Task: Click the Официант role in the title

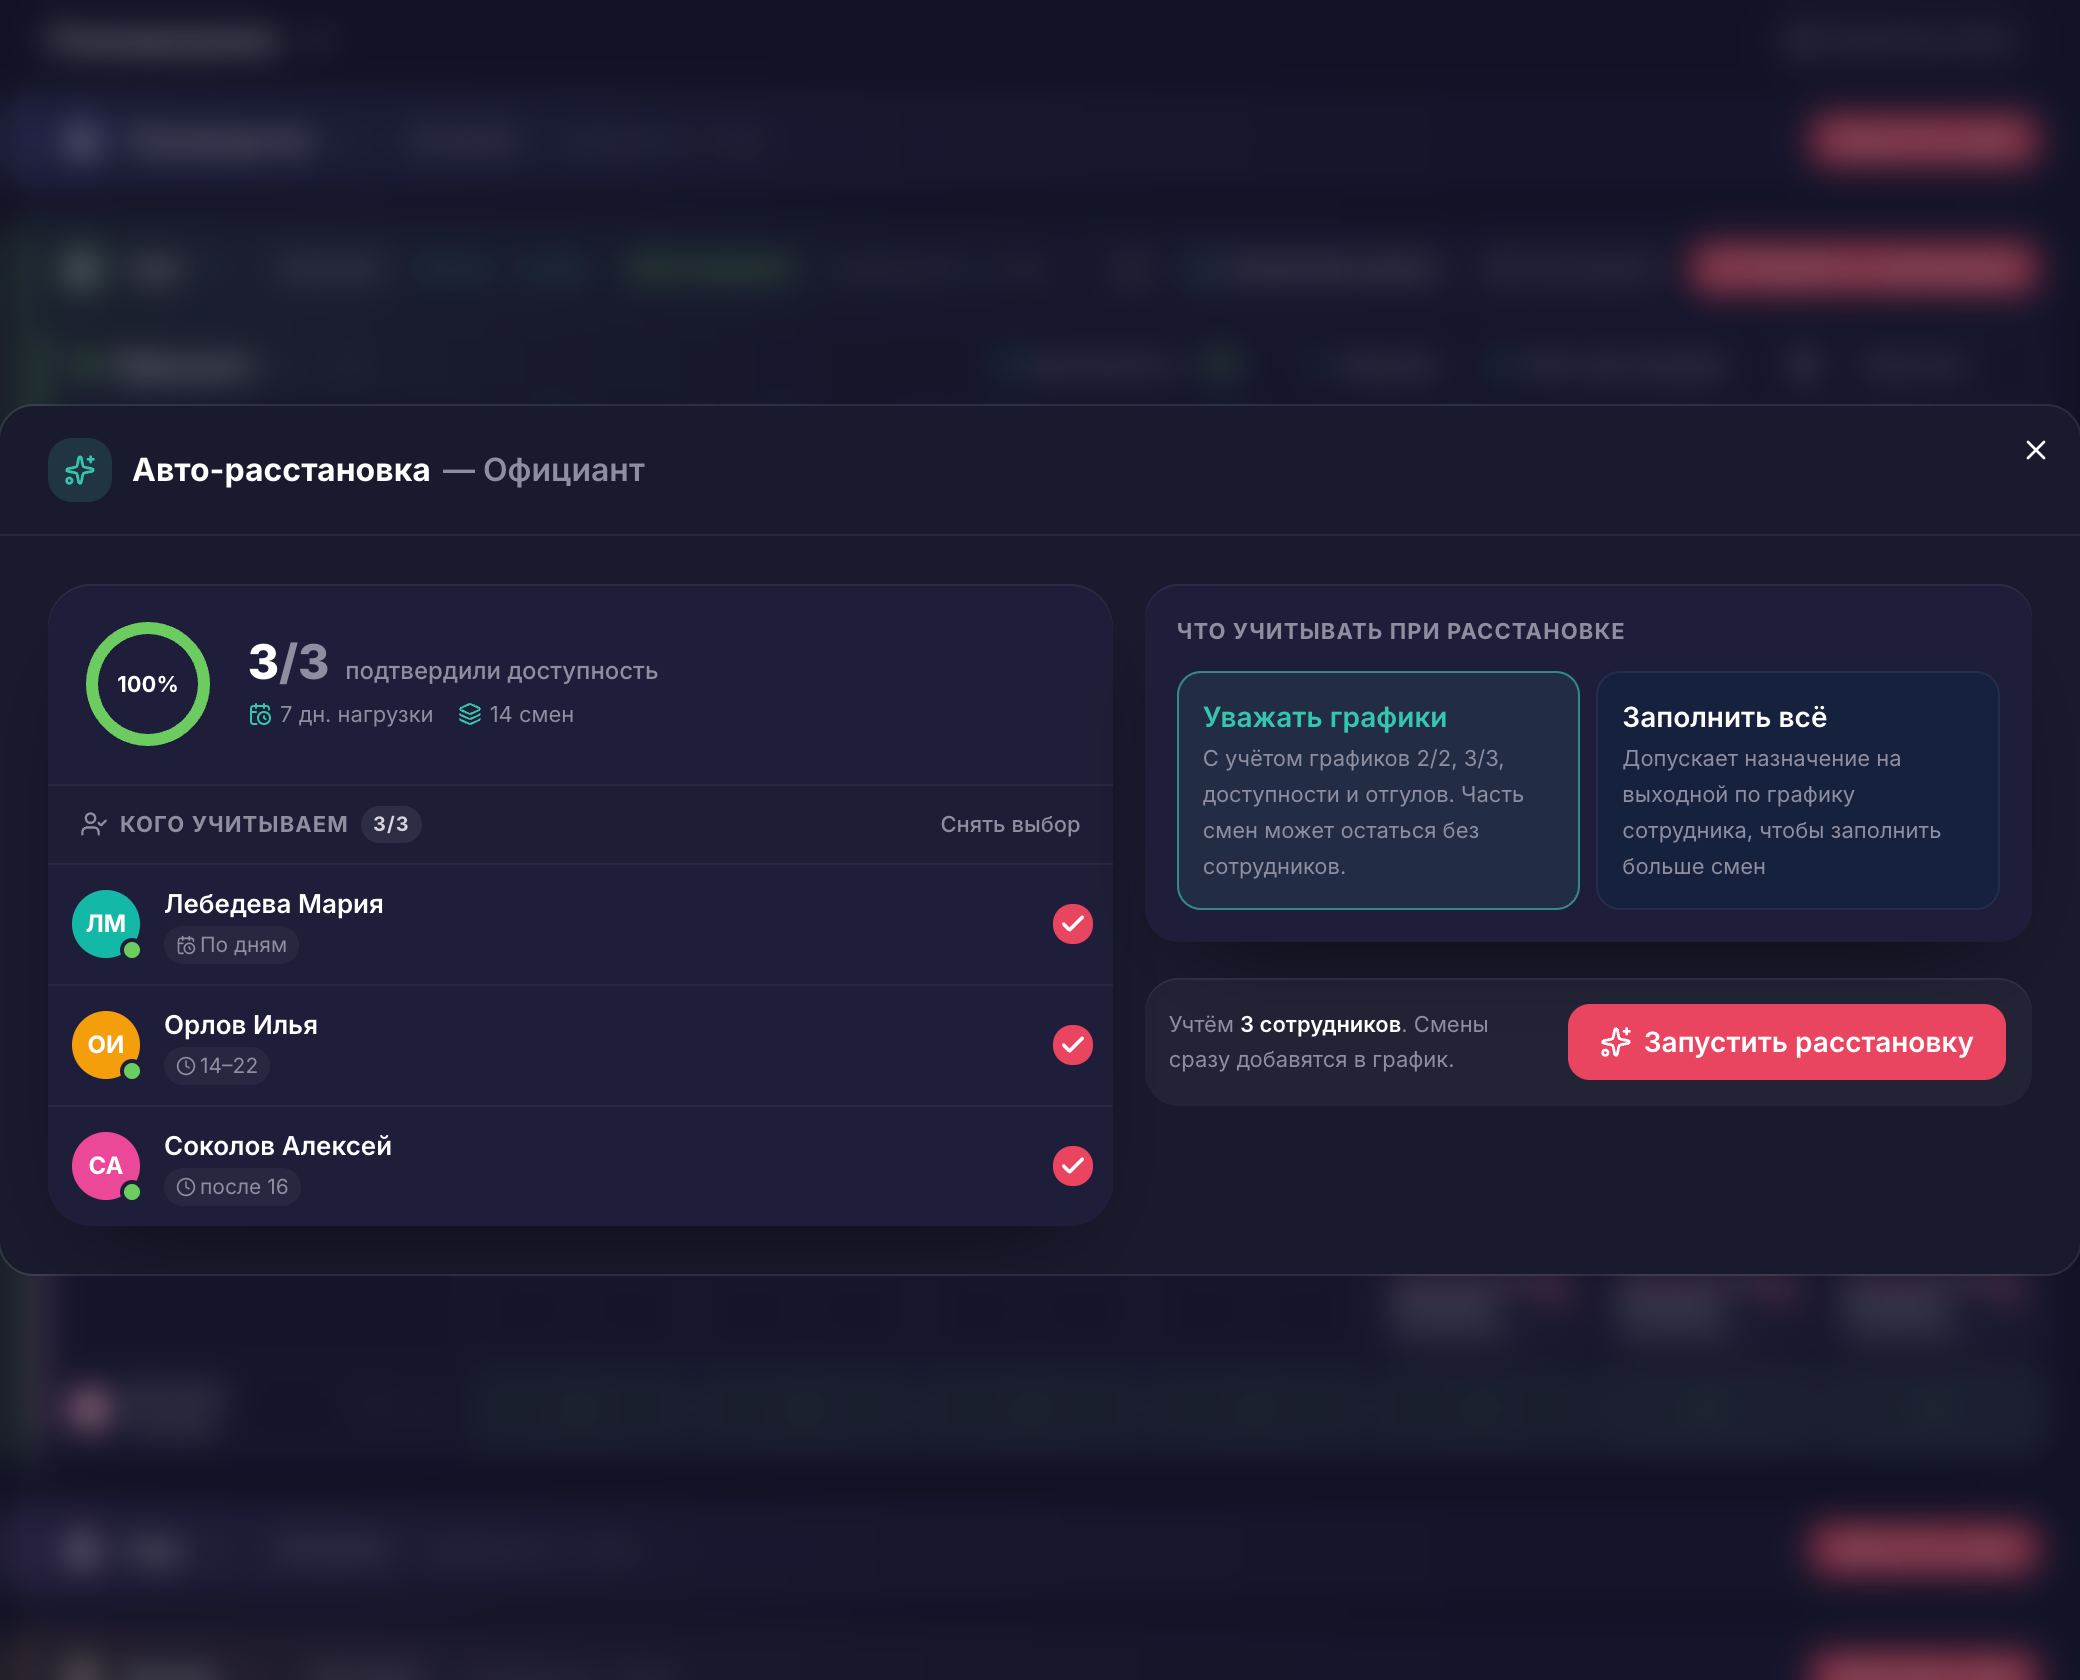Action: tap(564, 470)
